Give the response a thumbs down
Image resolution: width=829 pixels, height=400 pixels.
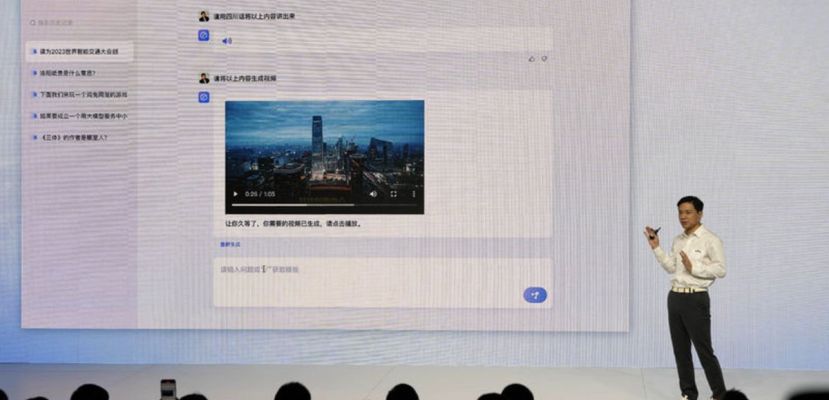[x=544, y=59]
